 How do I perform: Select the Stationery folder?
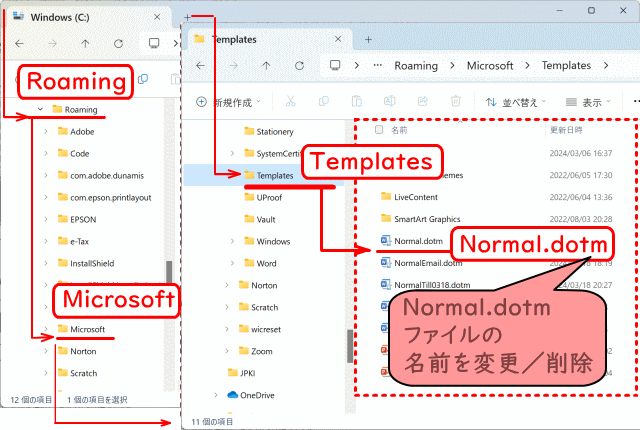click(269, 131)
